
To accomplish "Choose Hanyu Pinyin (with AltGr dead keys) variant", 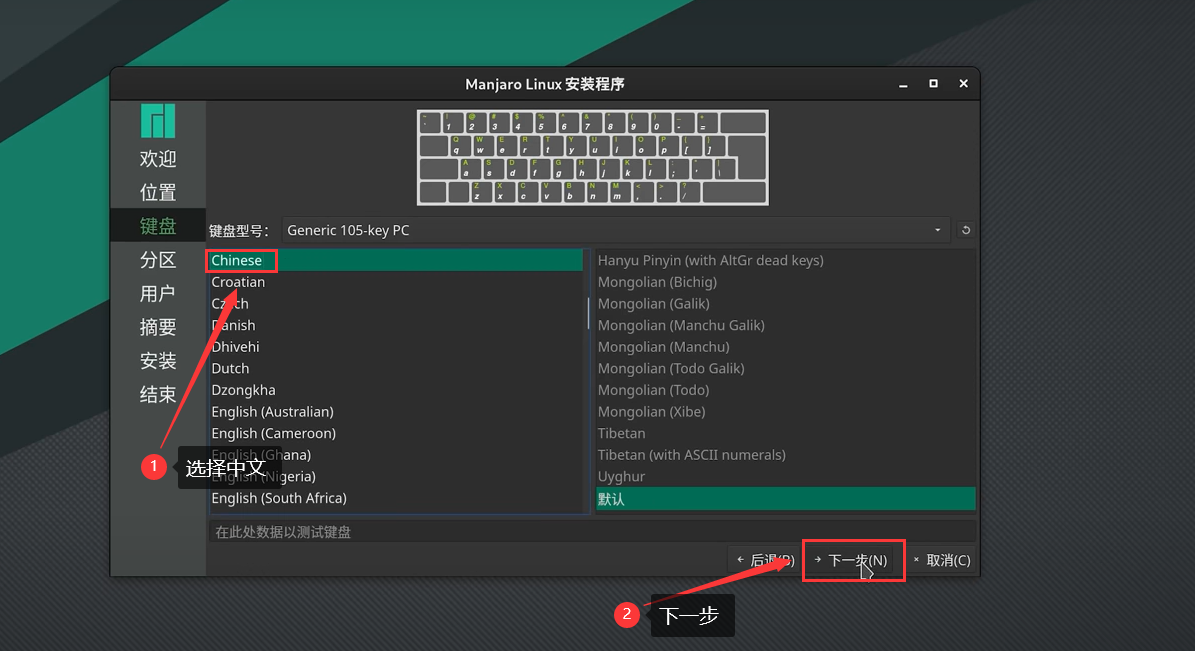I will [x=786, y=261].
